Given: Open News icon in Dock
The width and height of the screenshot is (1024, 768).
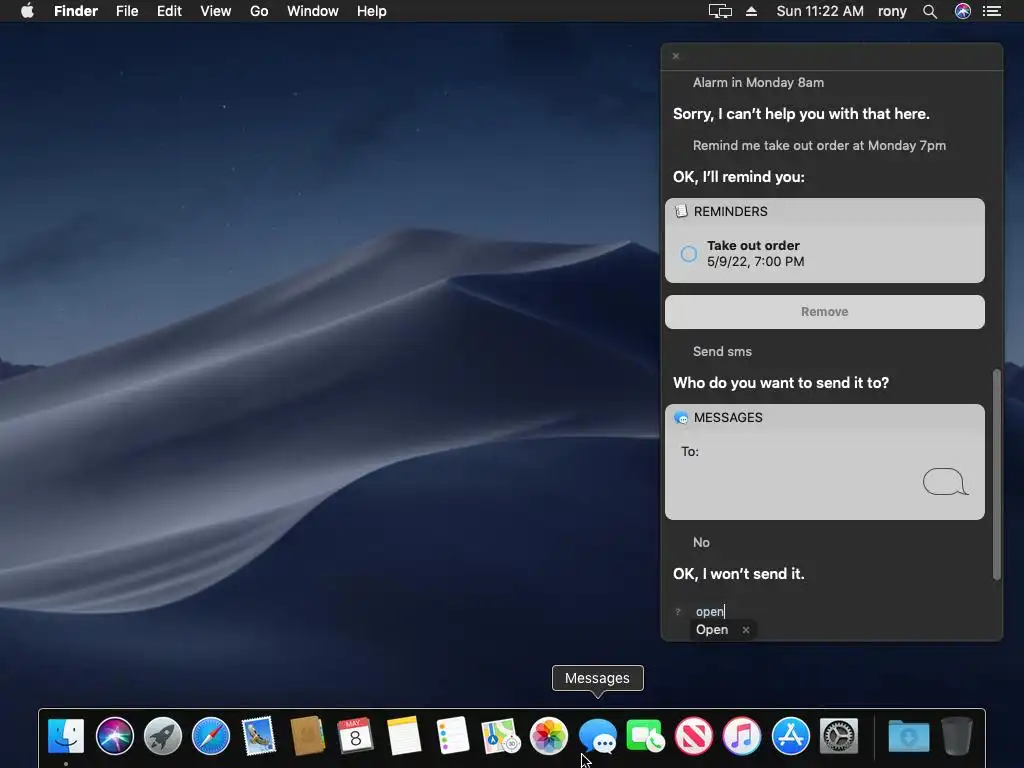Looking at the screenshot, I should point(694,736).
